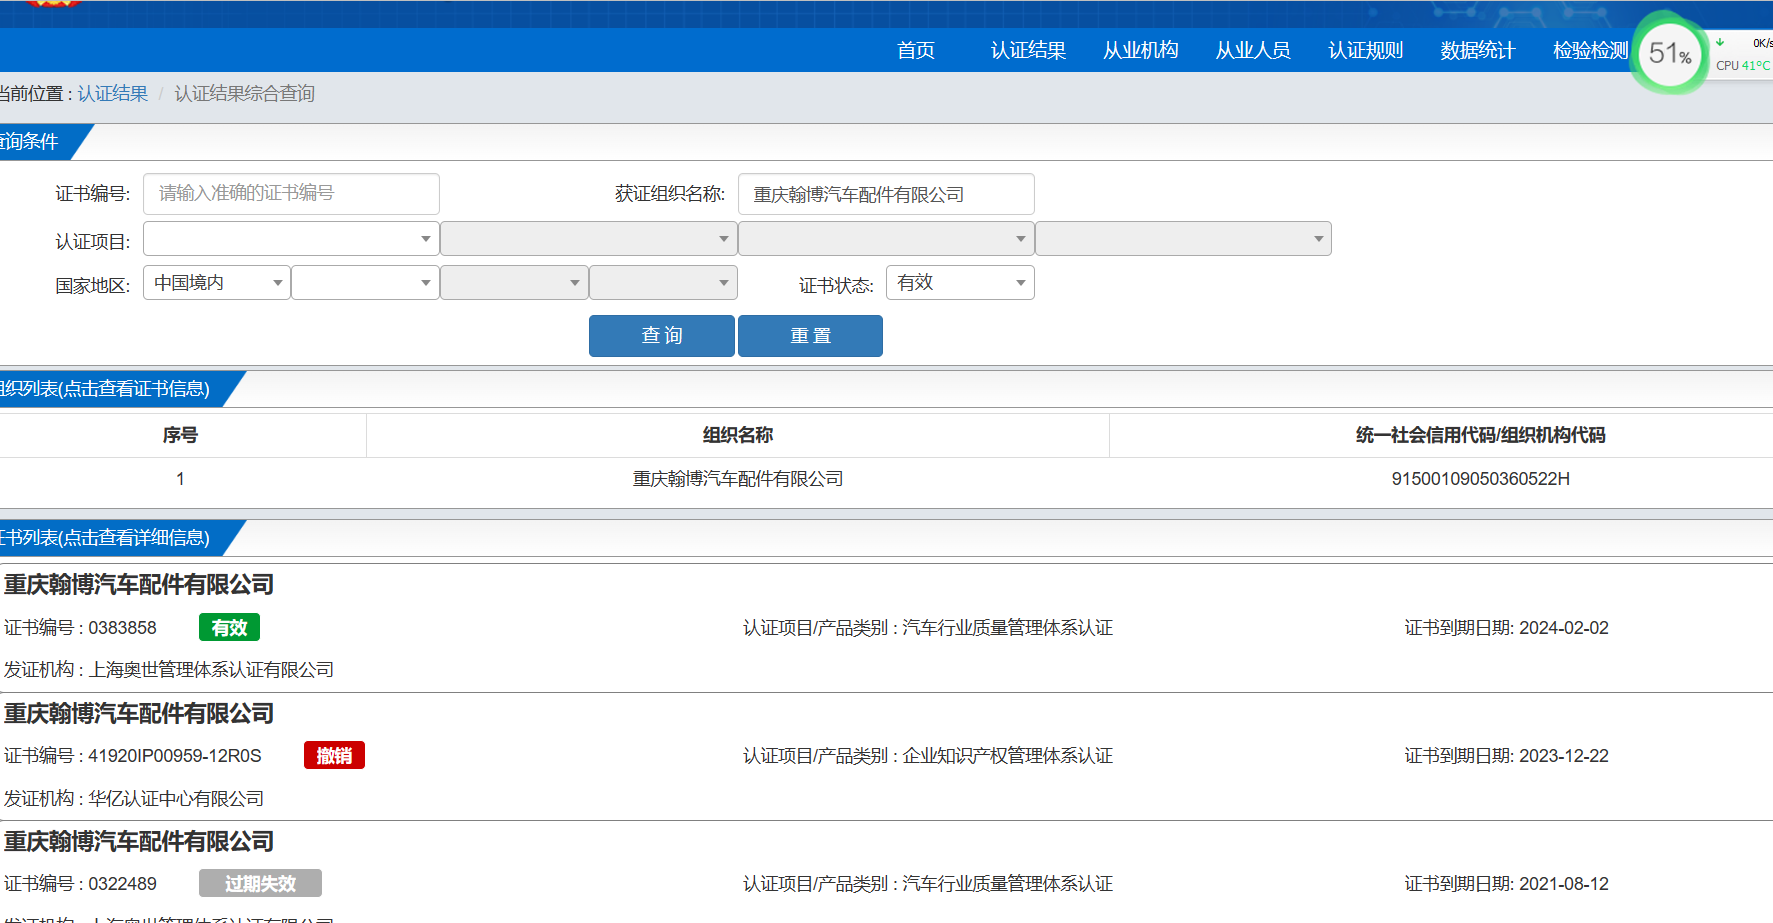This screenshot has width=1773, height=923.
Task: Expand the first 认证项目 dropdown
Action: pos(291,239)
